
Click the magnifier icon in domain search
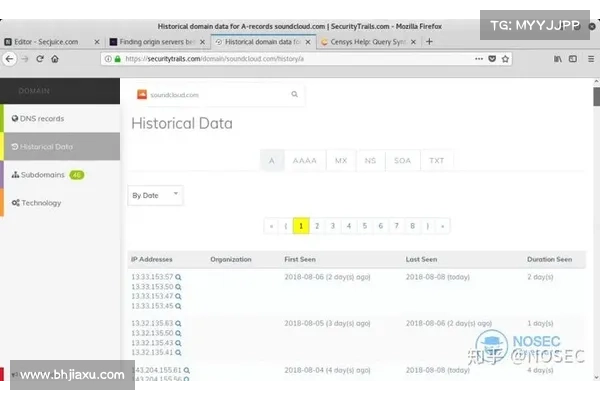[x=294, y=94]
